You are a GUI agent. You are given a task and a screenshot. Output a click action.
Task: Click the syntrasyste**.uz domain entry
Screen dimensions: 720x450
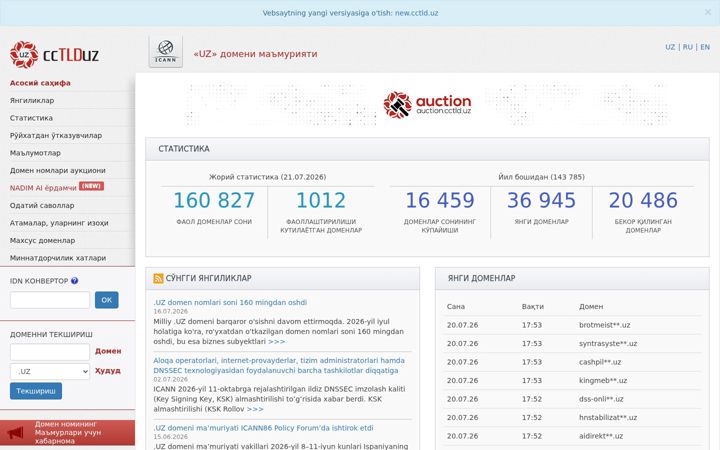pos(608,343)
